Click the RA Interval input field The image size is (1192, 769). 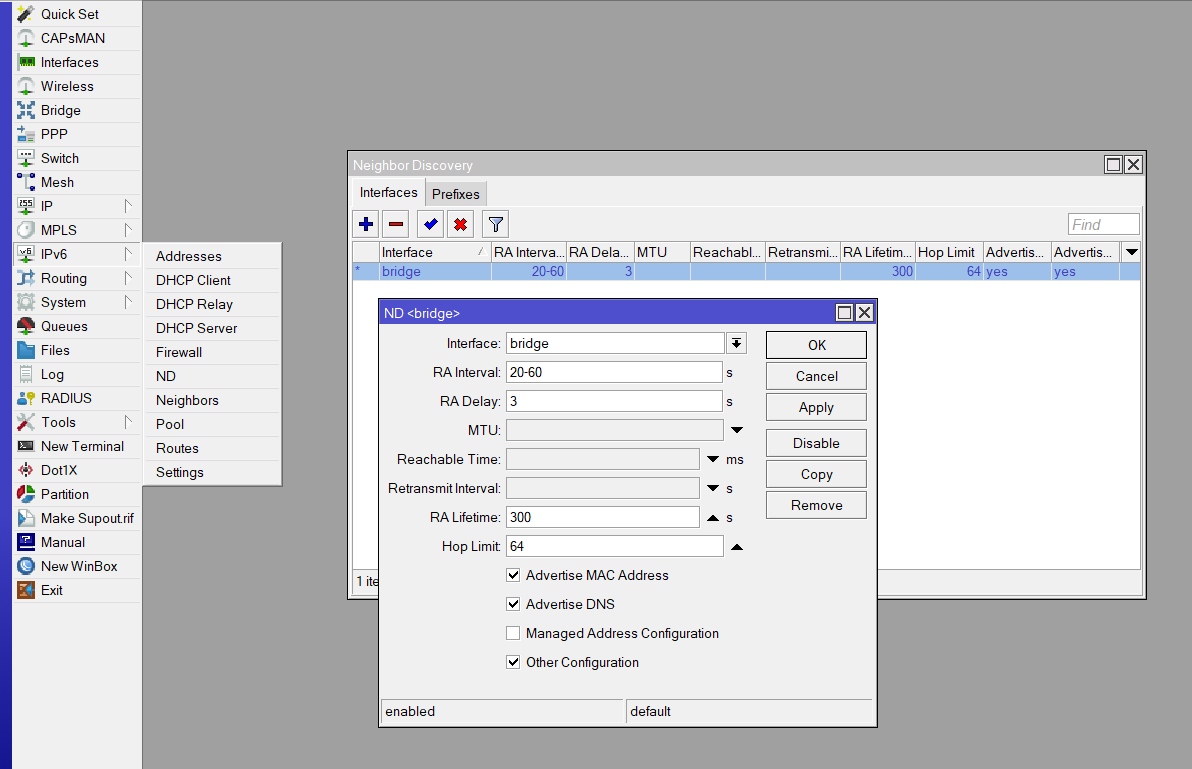pyautogui.click(x=614, y=372)
